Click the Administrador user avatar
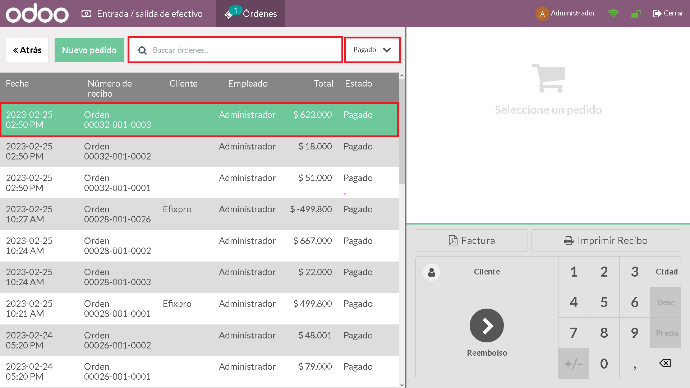This screenshot has width=690, height=388. [x=542, y=14]
